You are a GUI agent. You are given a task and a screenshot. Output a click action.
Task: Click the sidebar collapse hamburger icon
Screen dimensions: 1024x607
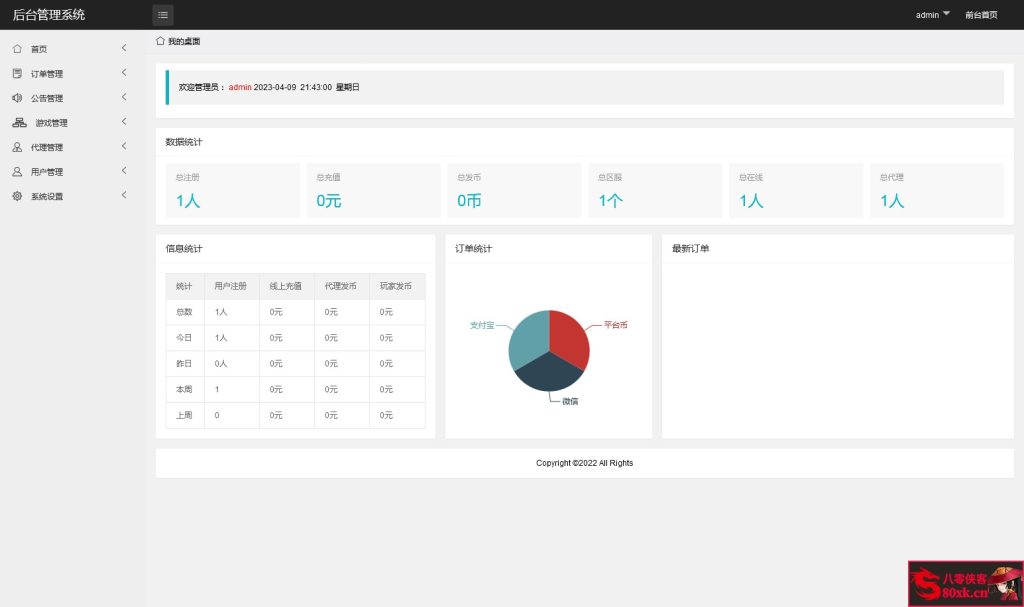click(163, 15)
